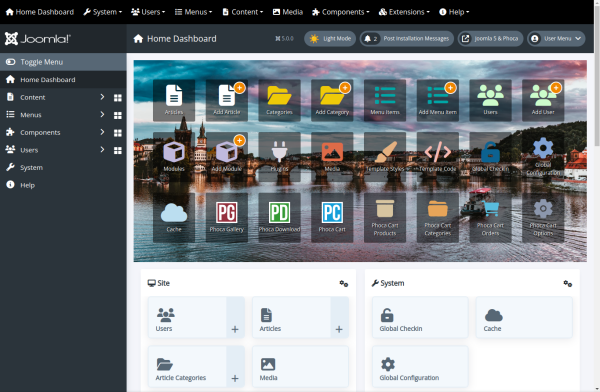Open the Phoca Cart Products box icon
Image resolution: width=600 pixels, height=392 pixels.
[x=385, y=217]
